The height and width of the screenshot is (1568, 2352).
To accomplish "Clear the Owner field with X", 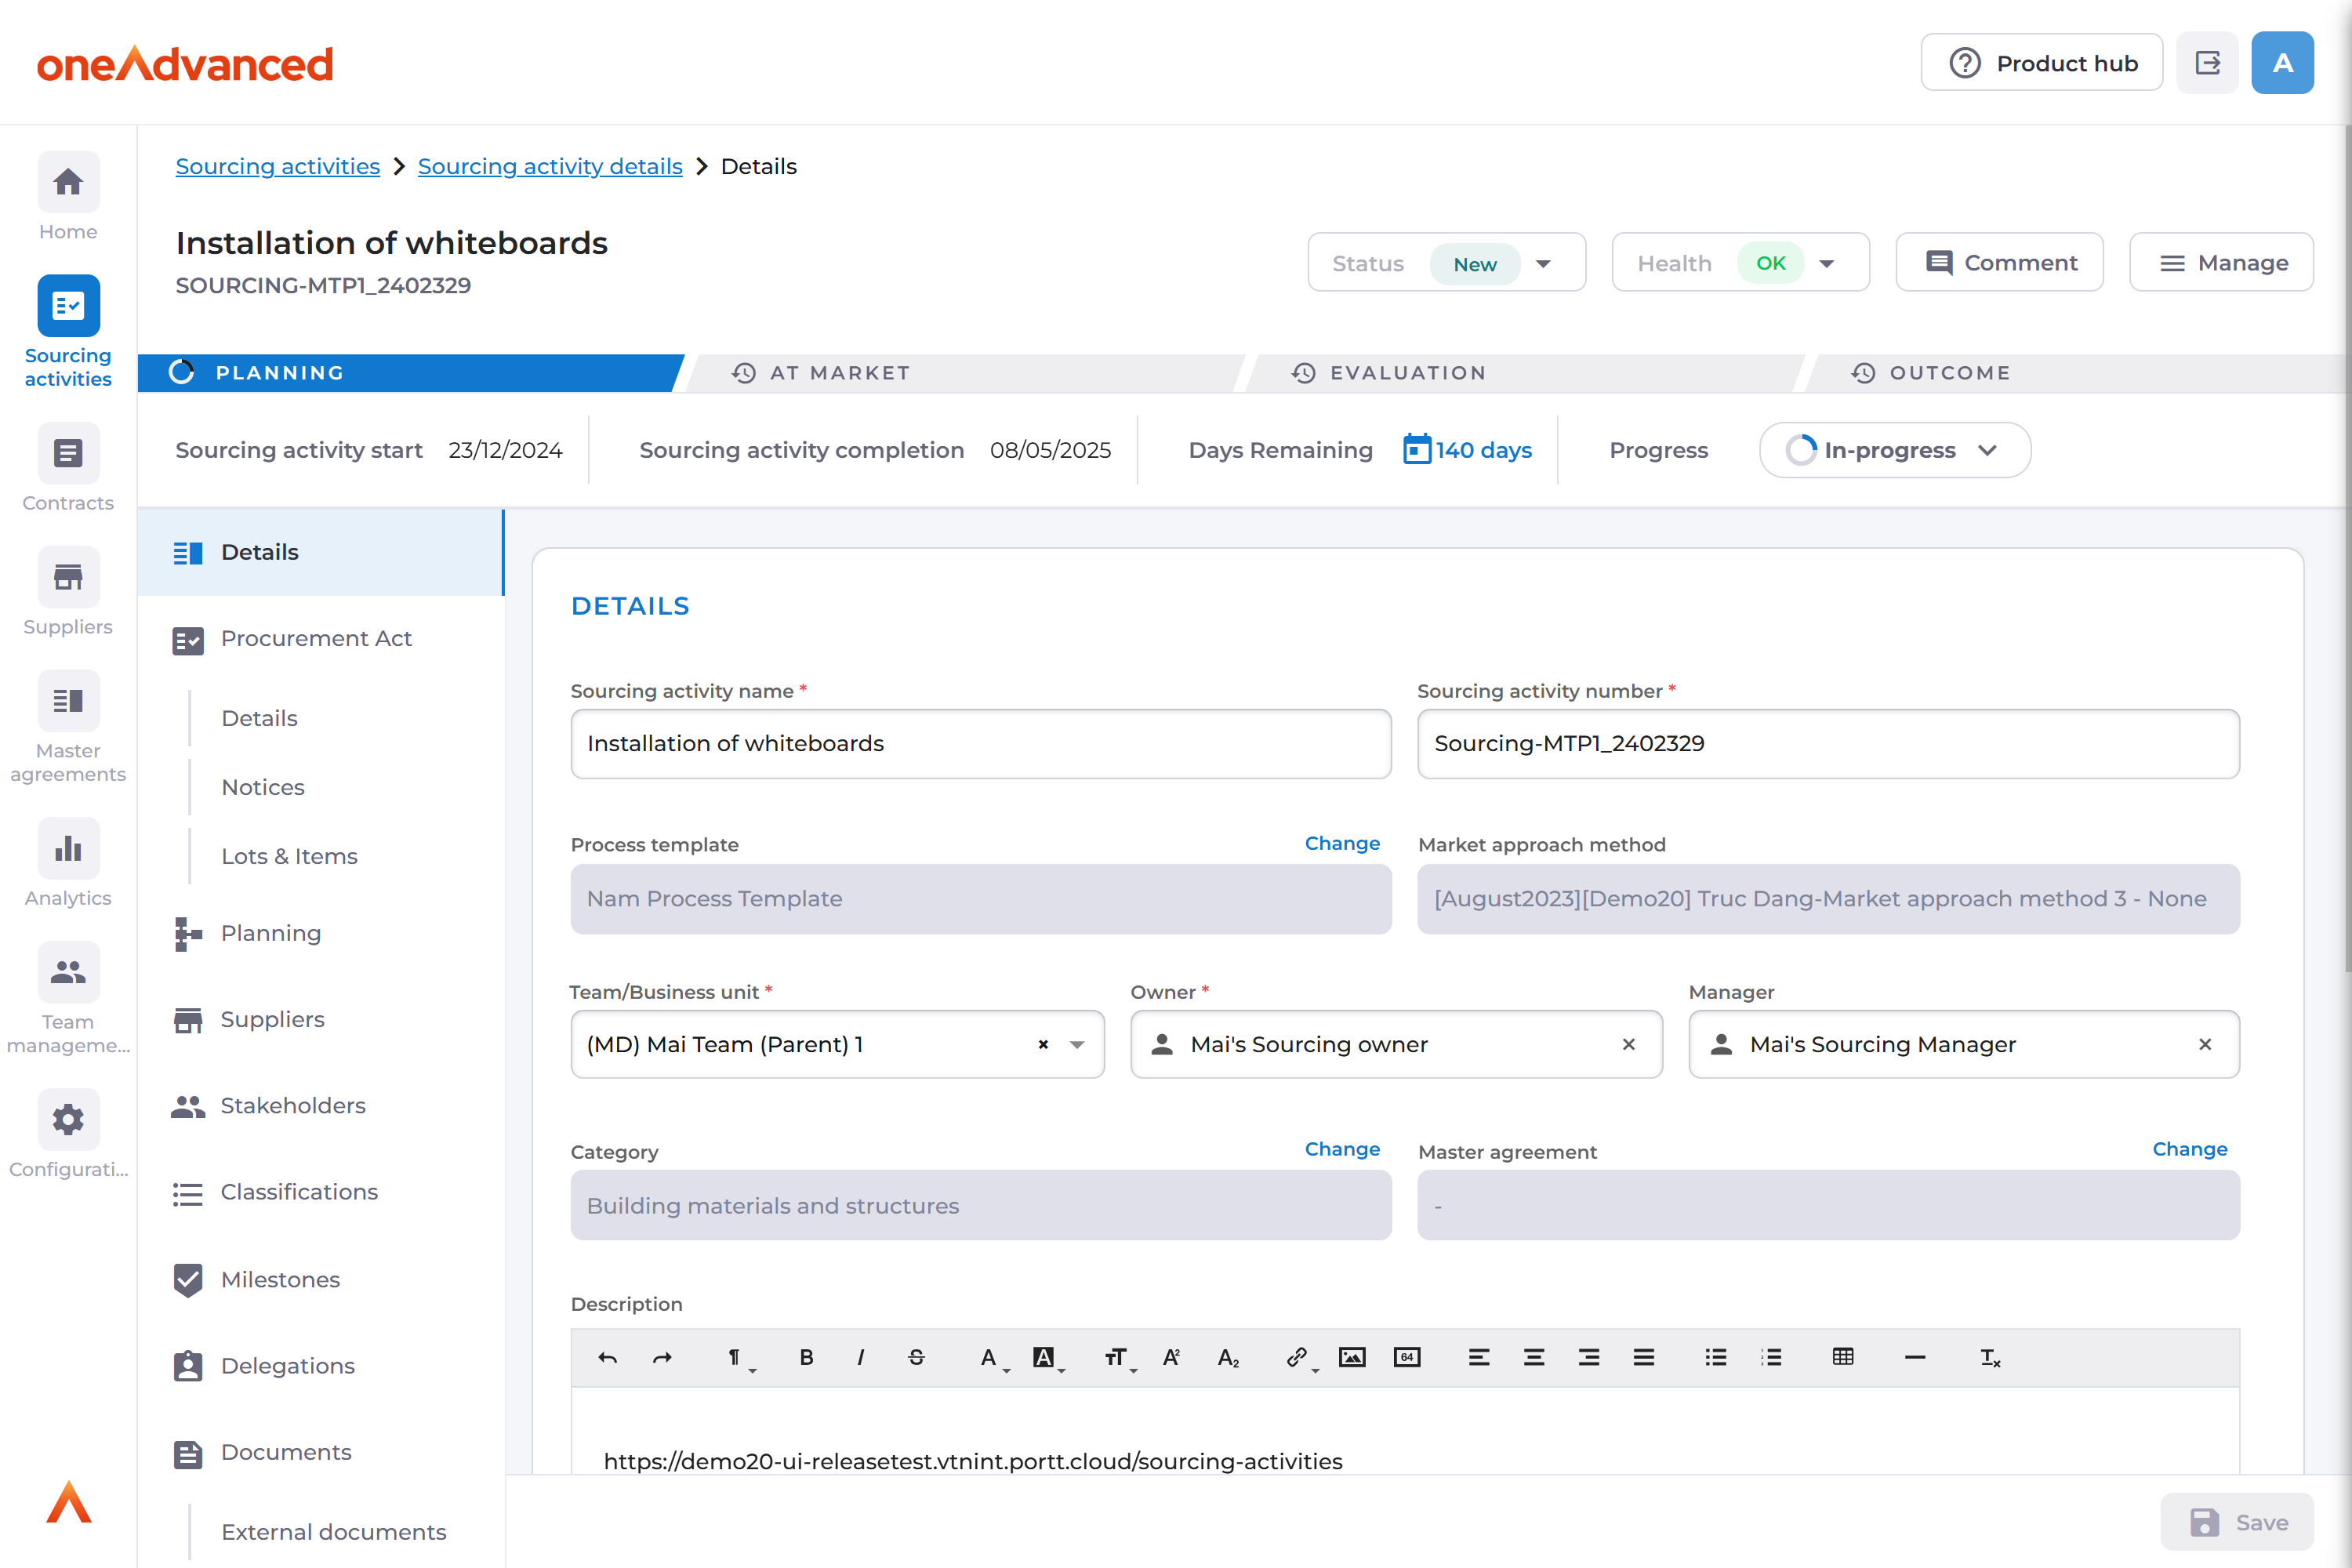I will 1628,1044.
